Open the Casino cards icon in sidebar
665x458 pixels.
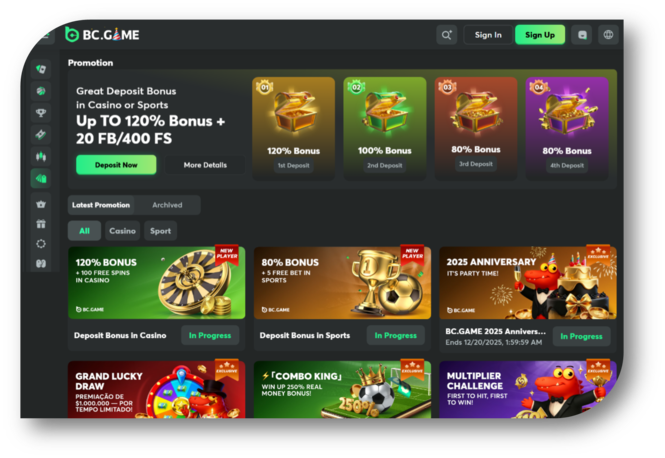click(x=41, y=69)
